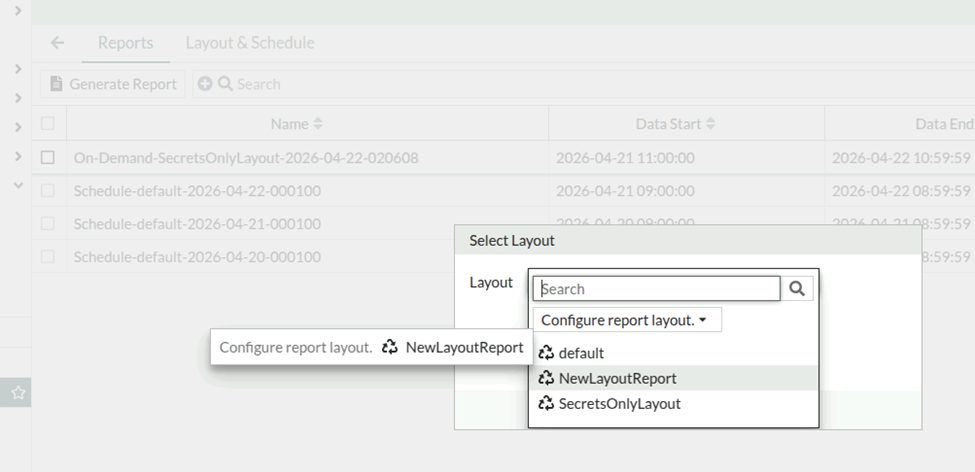Click the recycle icon next to default
Image resolution: width=975 pixels, height=472 pixels.
coord(546,353)
